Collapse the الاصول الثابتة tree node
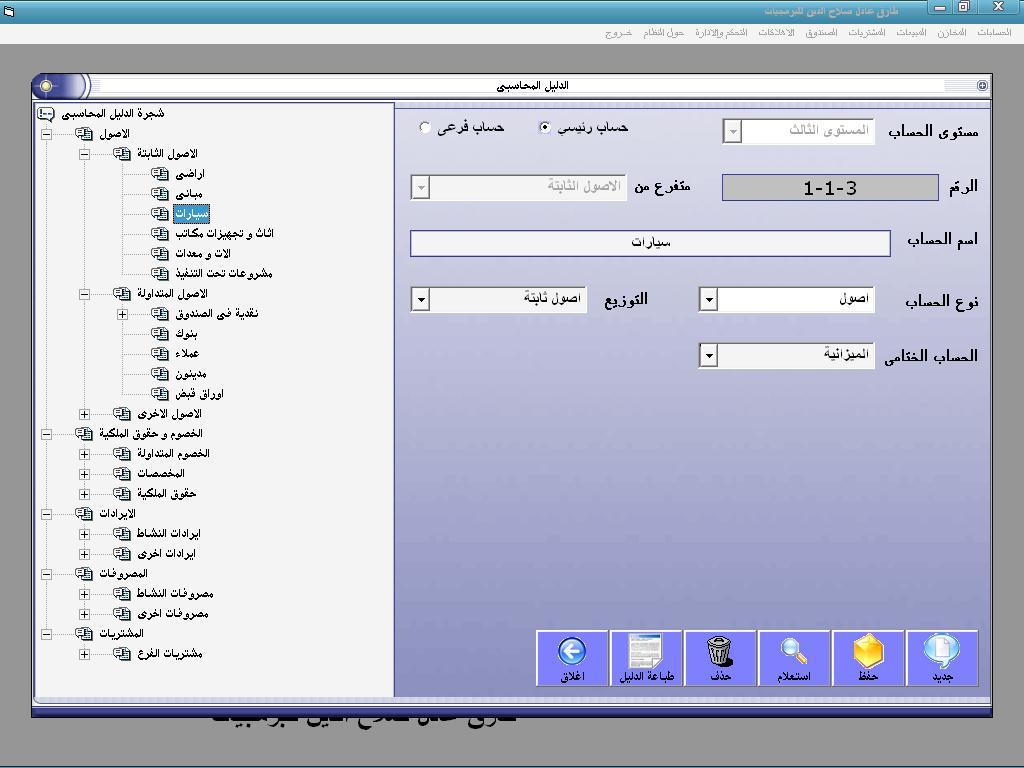 [x=84, y=154]
